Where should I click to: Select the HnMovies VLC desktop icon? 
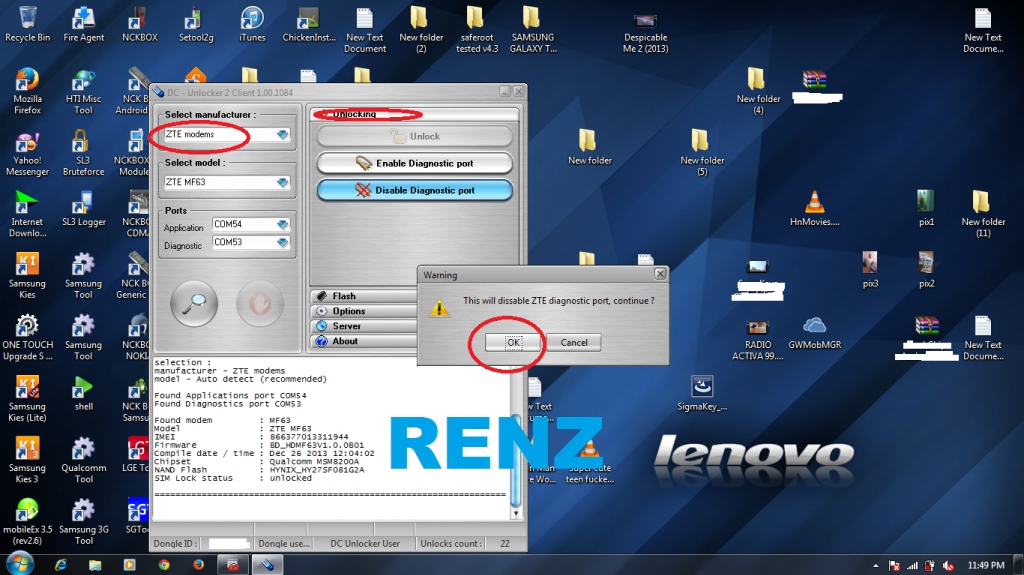coord(814,209)
